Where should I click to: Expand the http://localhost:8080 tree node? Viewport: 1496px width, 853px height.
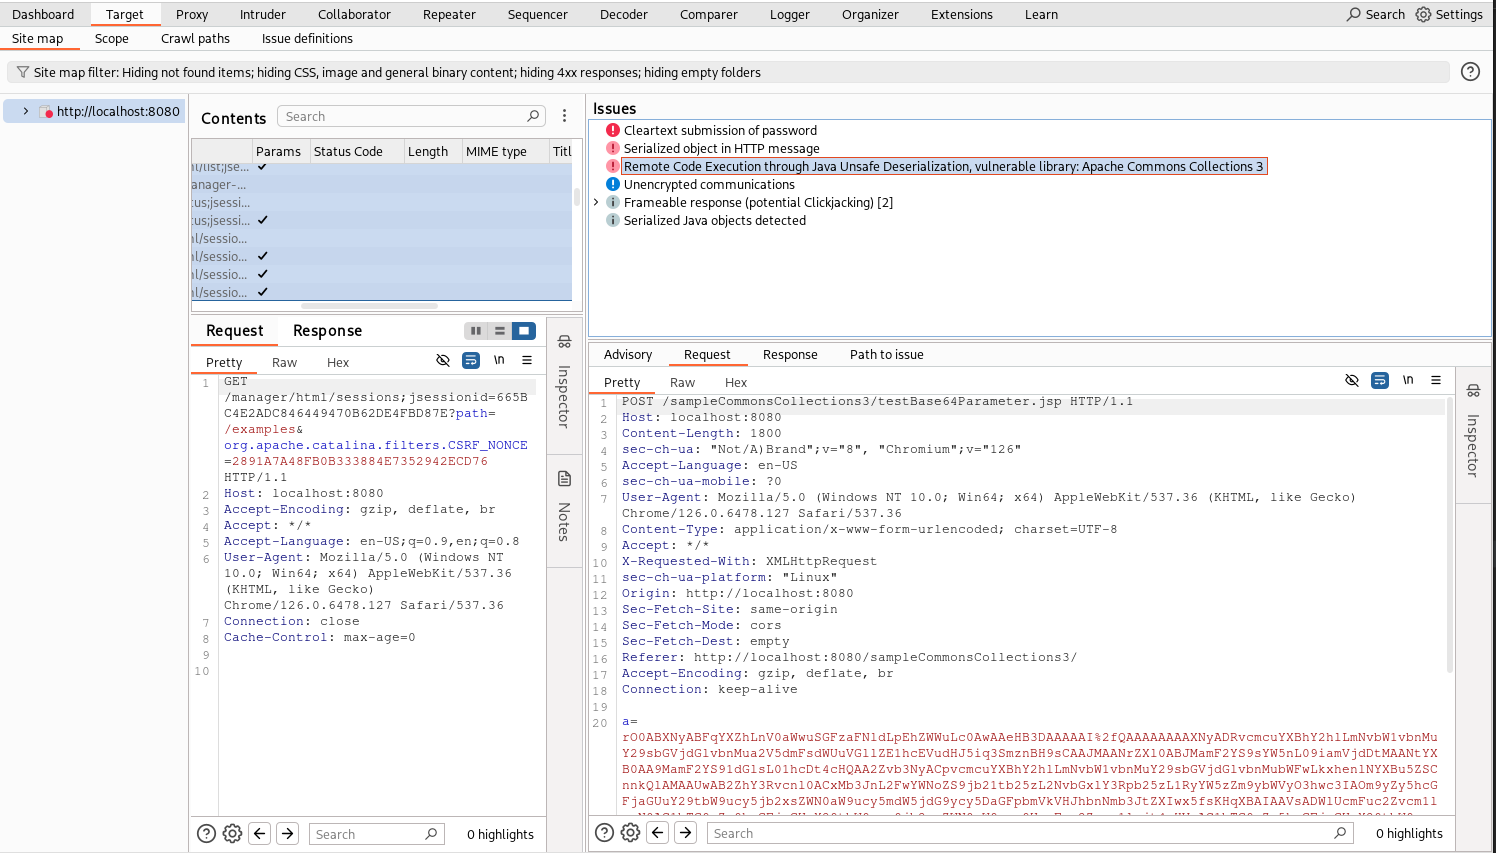point(26,111)
